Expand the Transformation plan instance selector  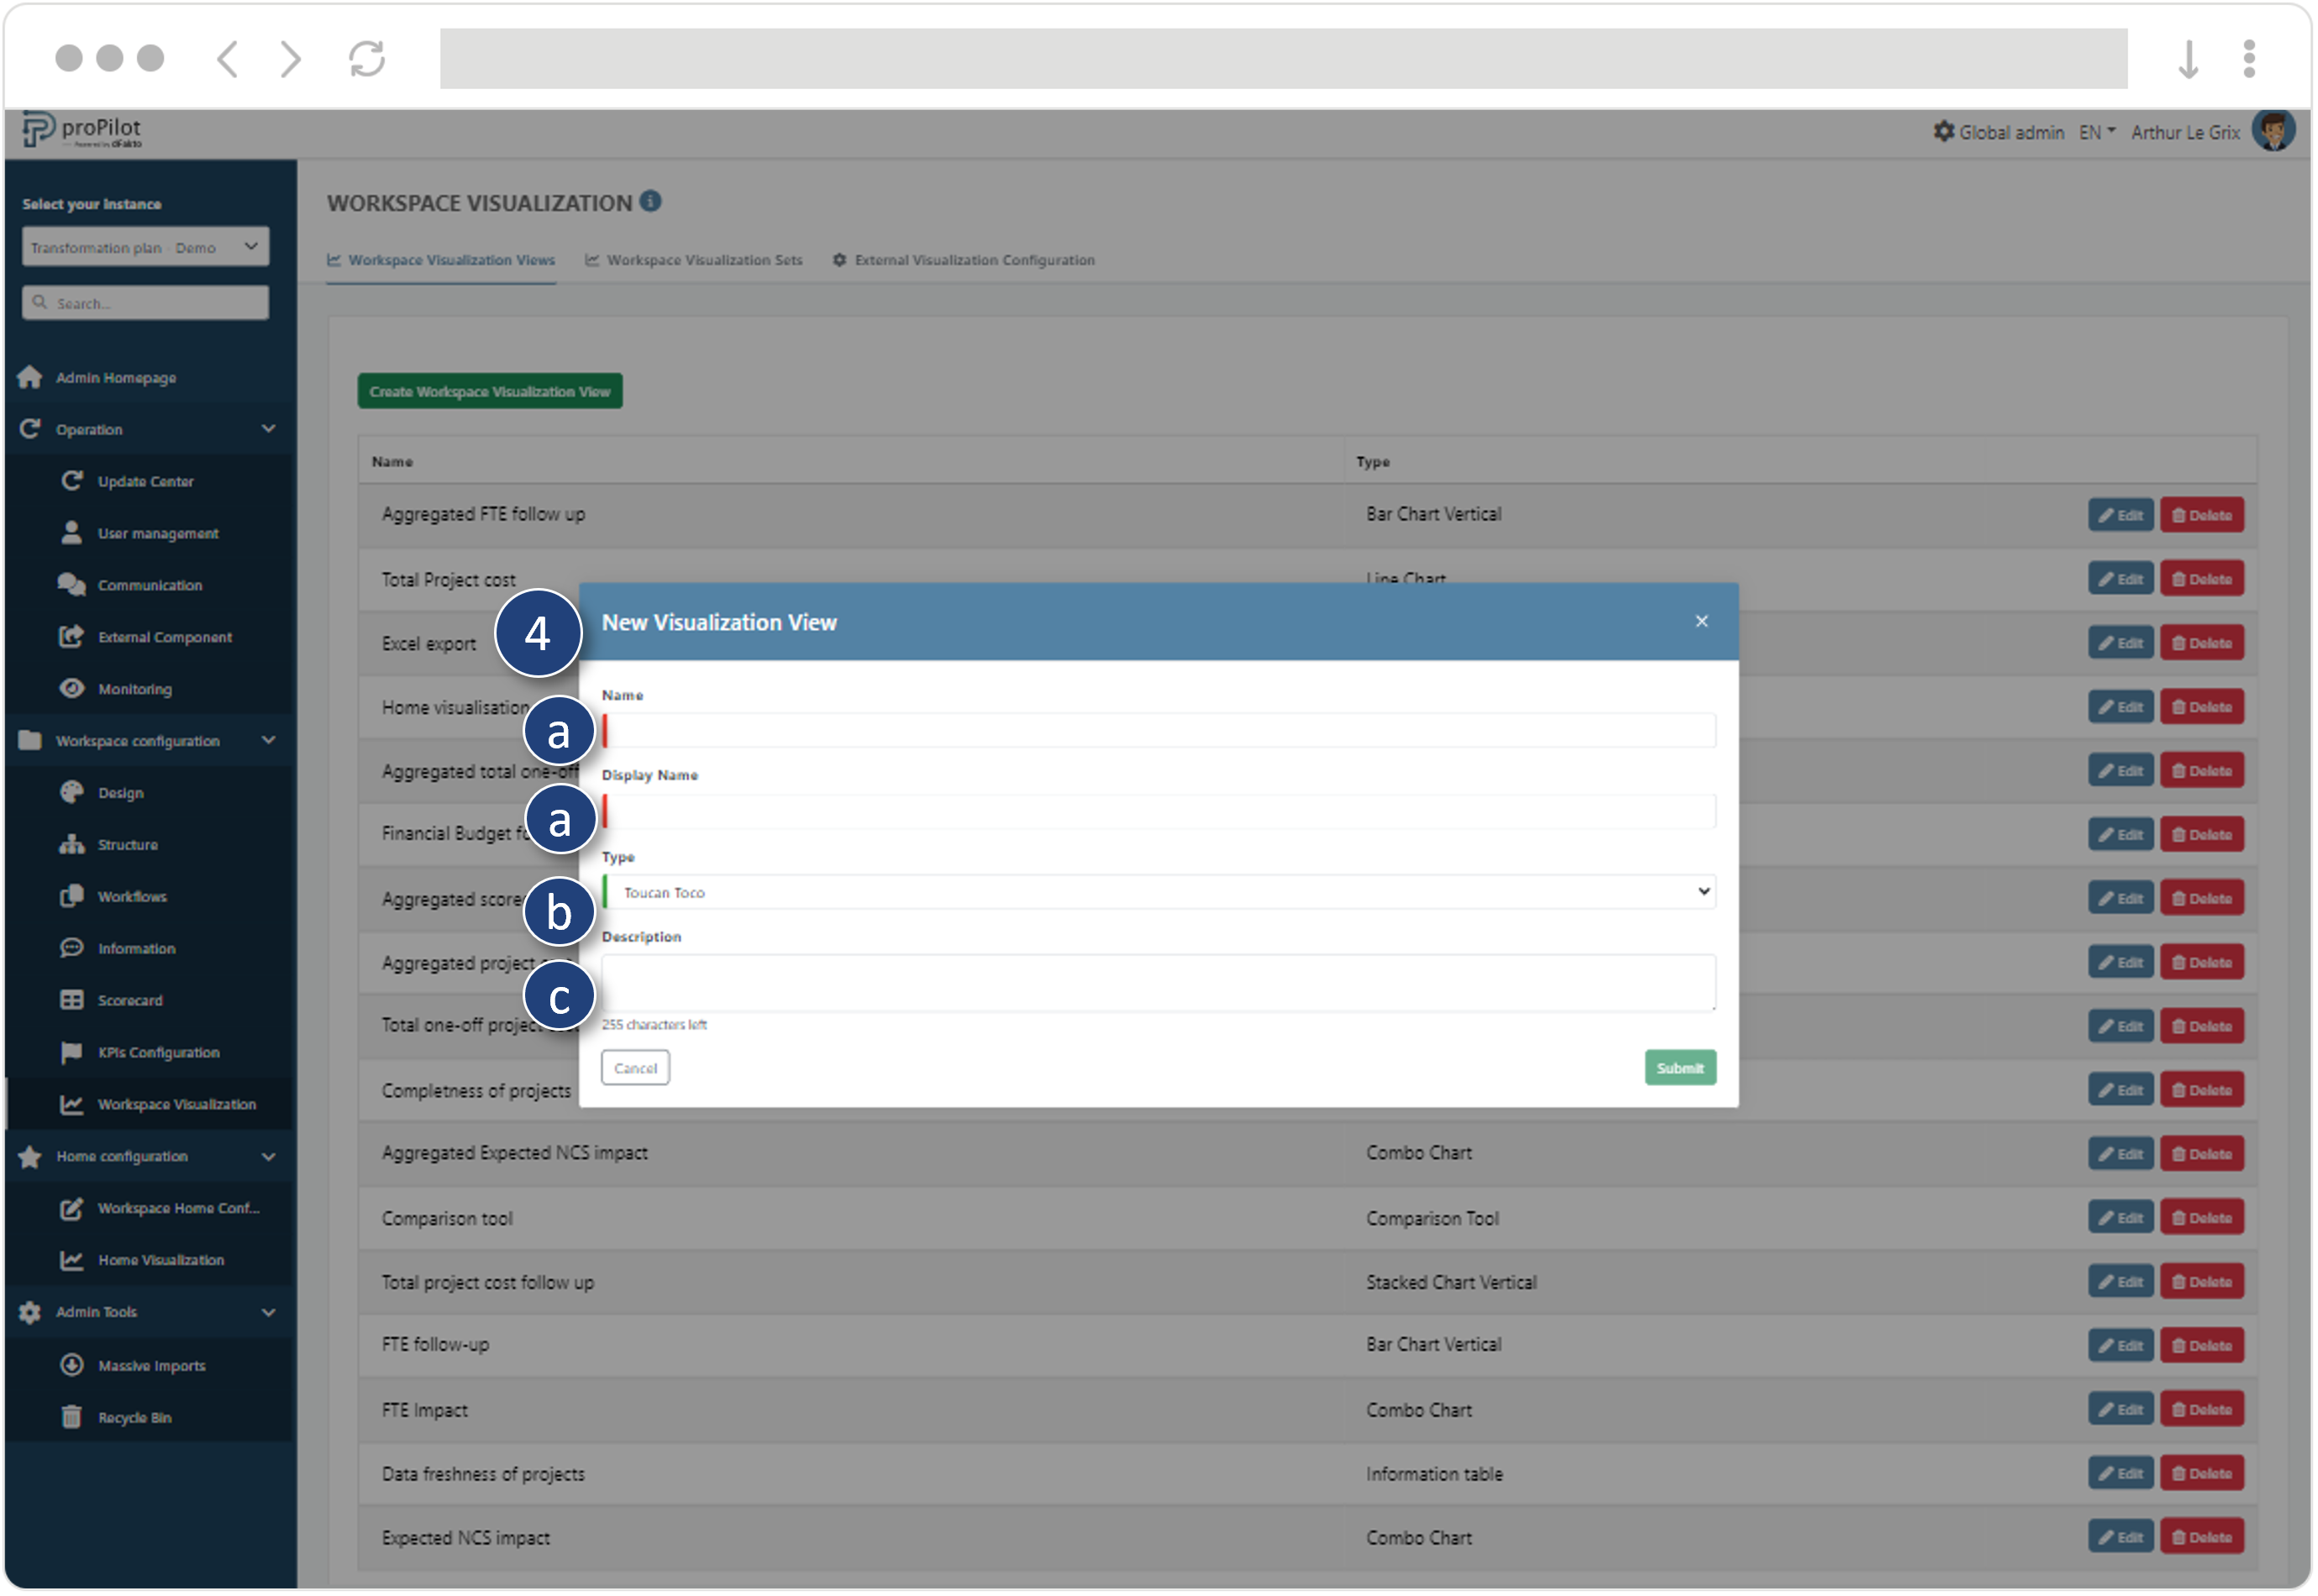[x=145, y=247]
